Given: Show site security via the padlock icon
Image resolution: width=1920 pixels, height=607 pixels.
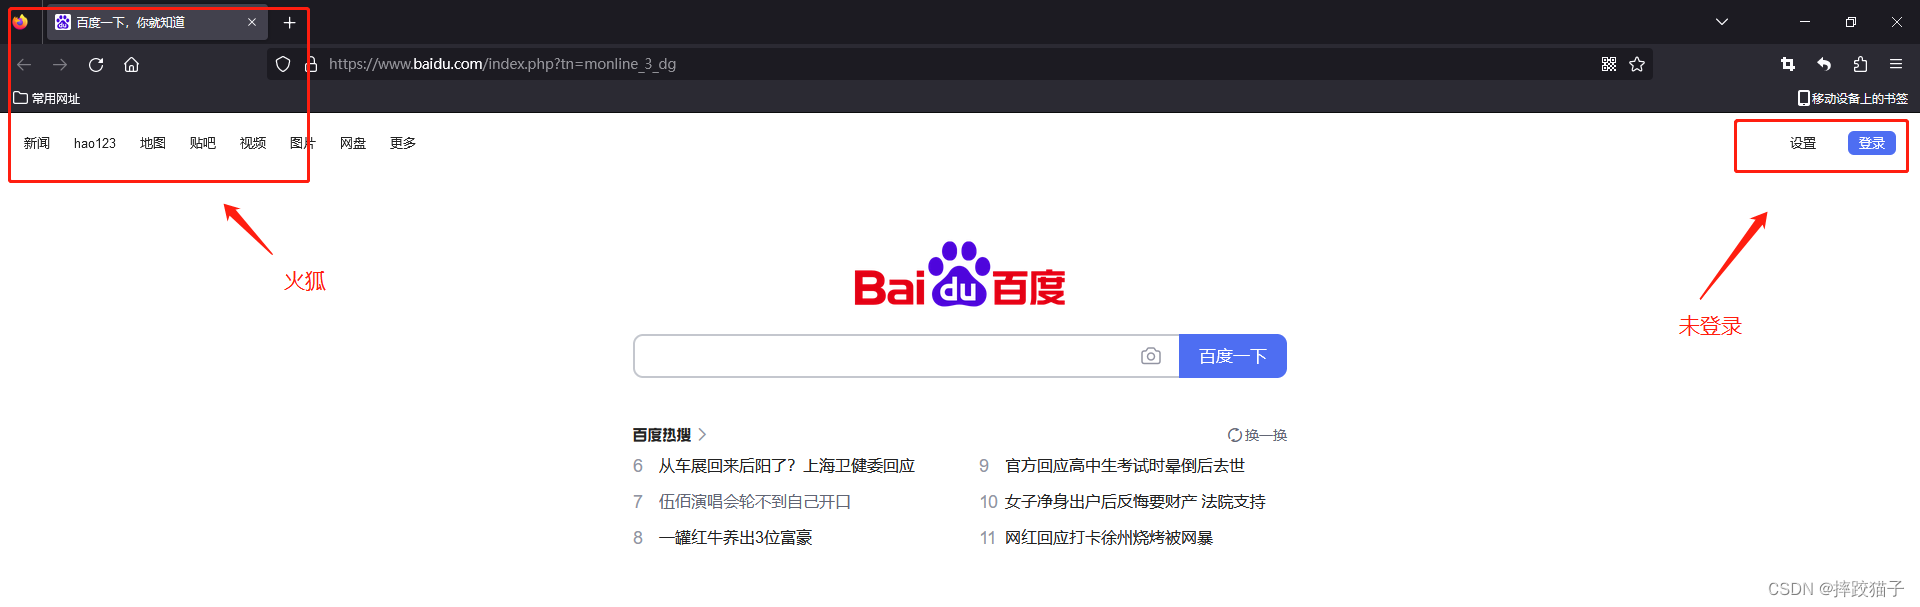Looking at the screenshot, I should [x=311, y=64].
